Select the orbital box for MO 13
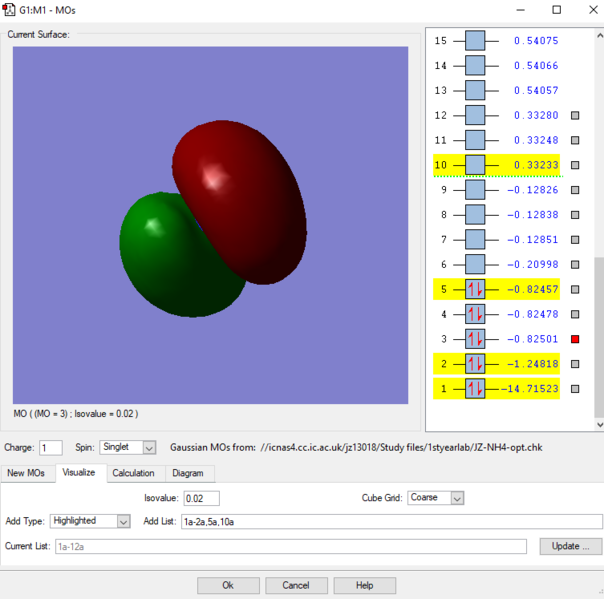 (475, 90)
